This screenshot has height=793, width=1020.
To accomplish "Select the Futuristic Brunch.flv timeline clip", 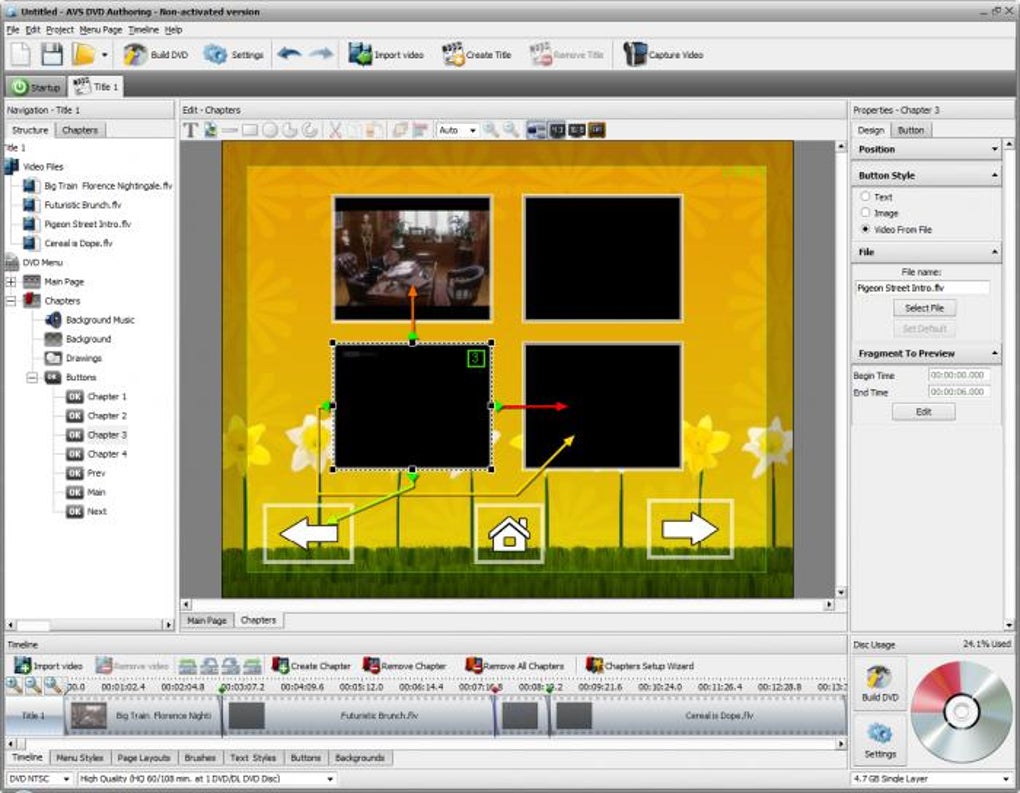I will 358,715.
